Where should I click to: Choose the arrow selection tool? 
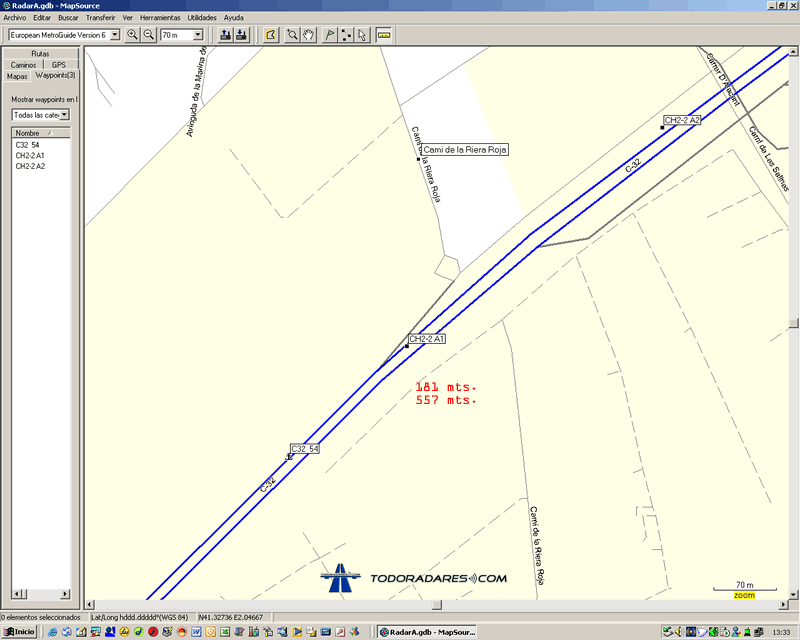pyautogui.click(x=362, y=35)
